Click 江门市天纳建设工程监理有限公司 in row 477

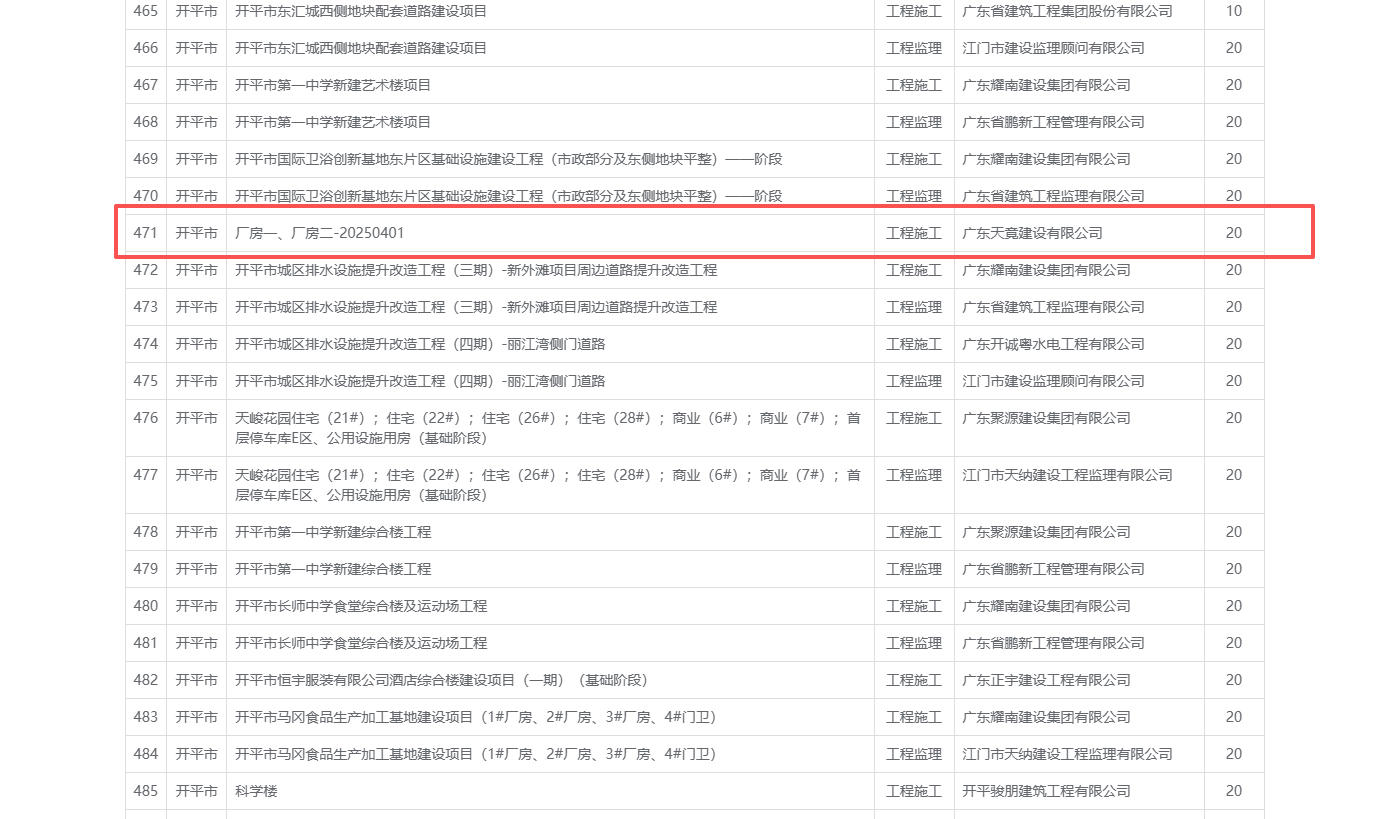click(x=1067, y=475)
